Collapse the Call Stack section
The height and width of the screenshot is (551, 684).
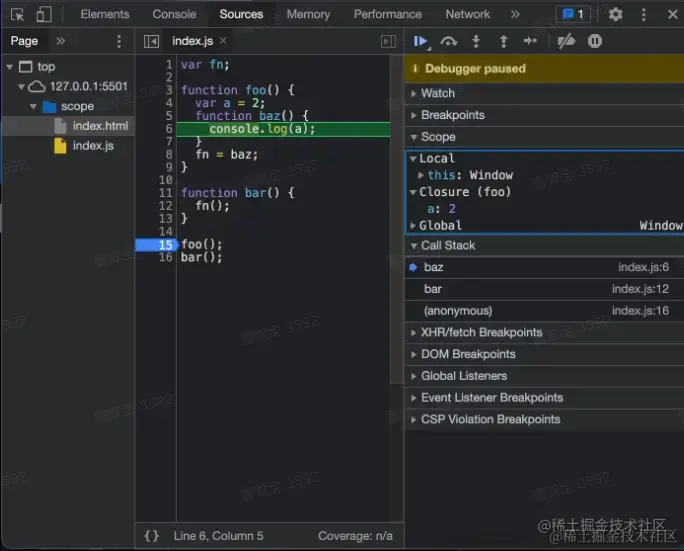point(544,246)
